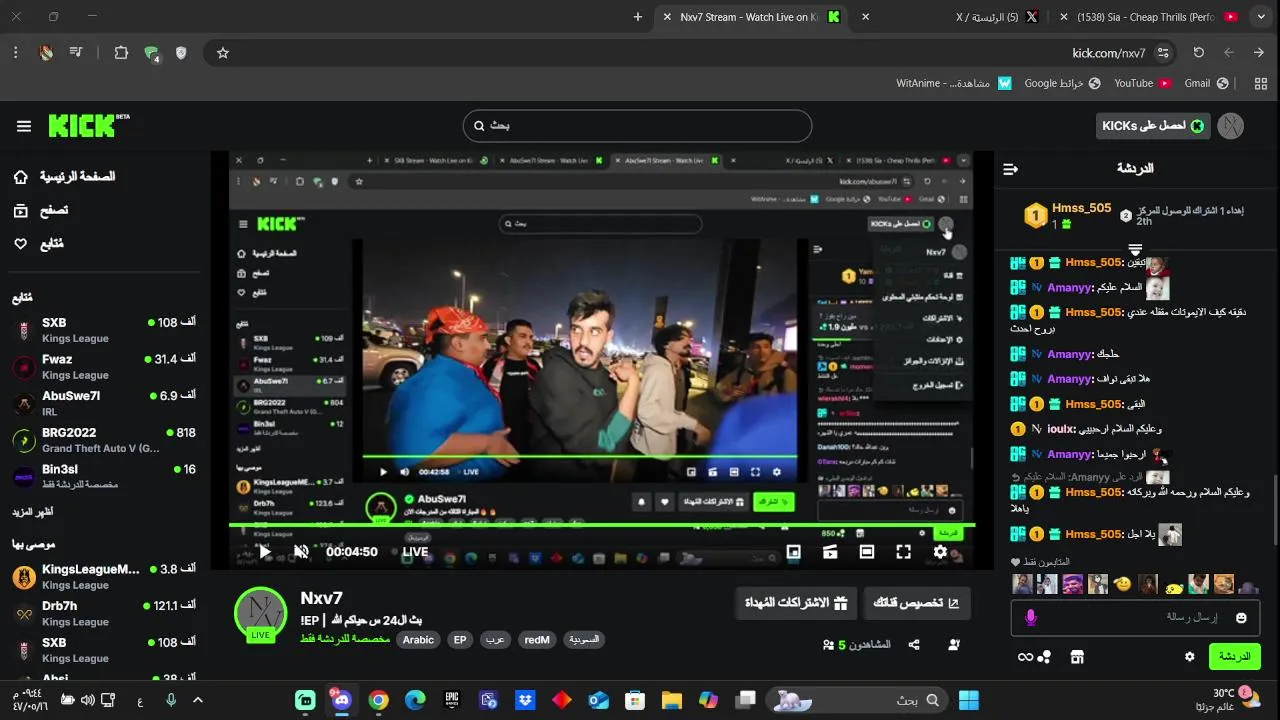This screenshot has width=1280, height=720.
Task: Cast the stream to a device
Action: [830, 551]
